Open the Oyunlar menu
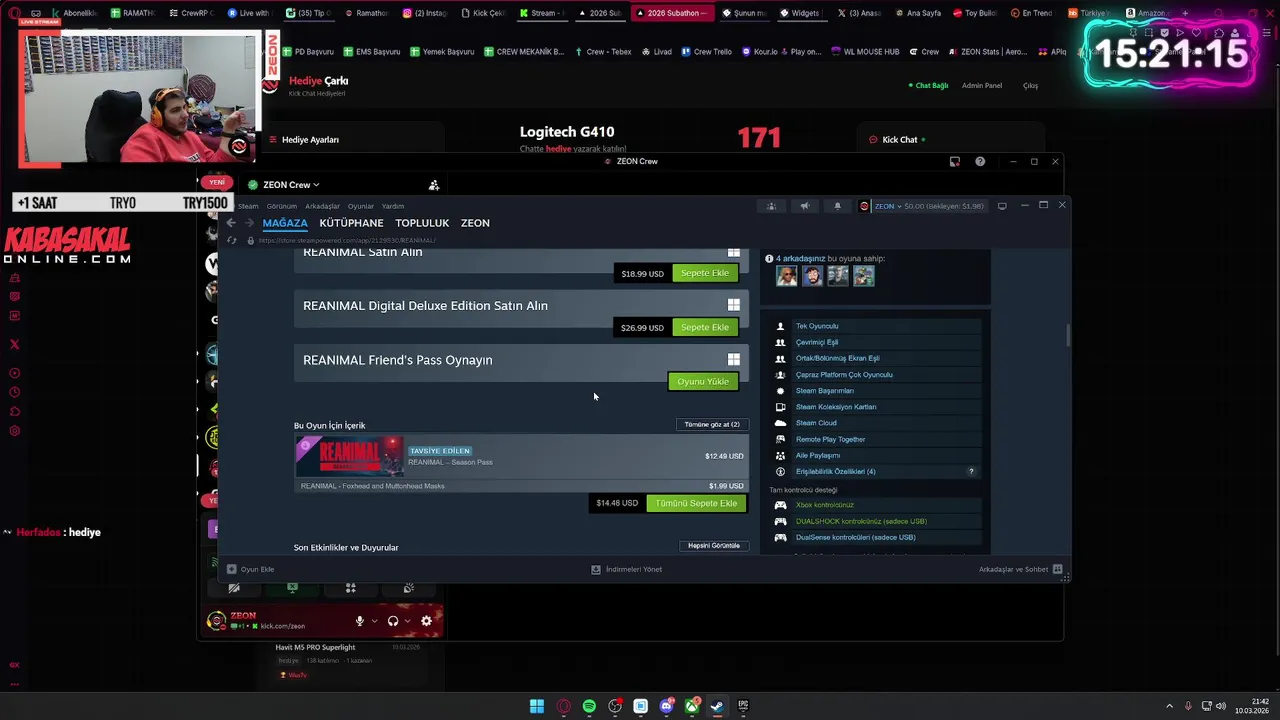The height and width of the screenshot is (720, 1280). click(361, 206)
